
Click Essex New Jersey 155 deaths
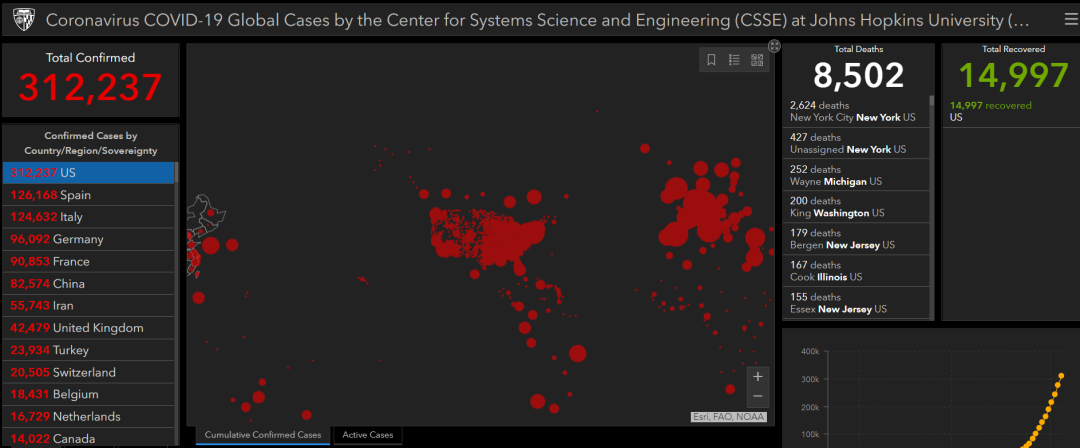coord(855,303)
